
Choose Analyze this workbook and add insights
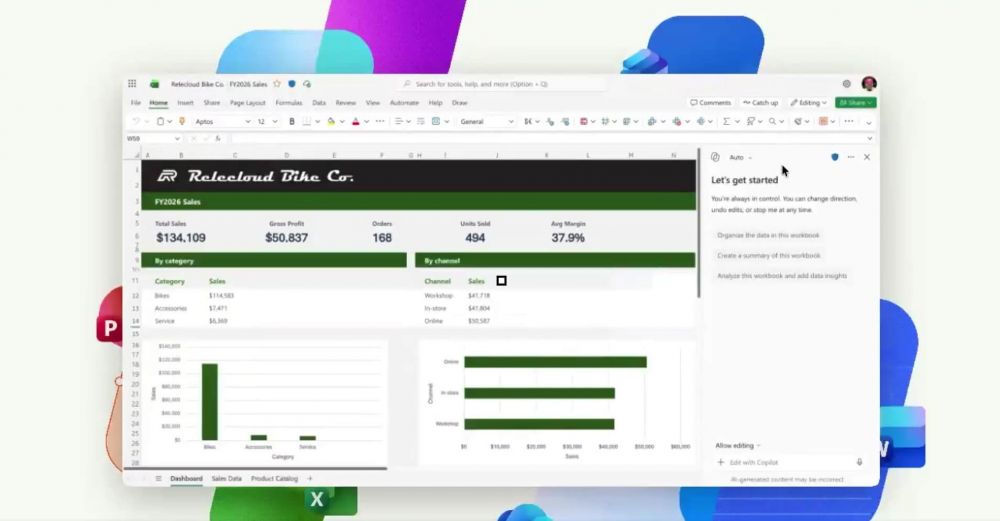pyautogui.click(x=782, y=276)
